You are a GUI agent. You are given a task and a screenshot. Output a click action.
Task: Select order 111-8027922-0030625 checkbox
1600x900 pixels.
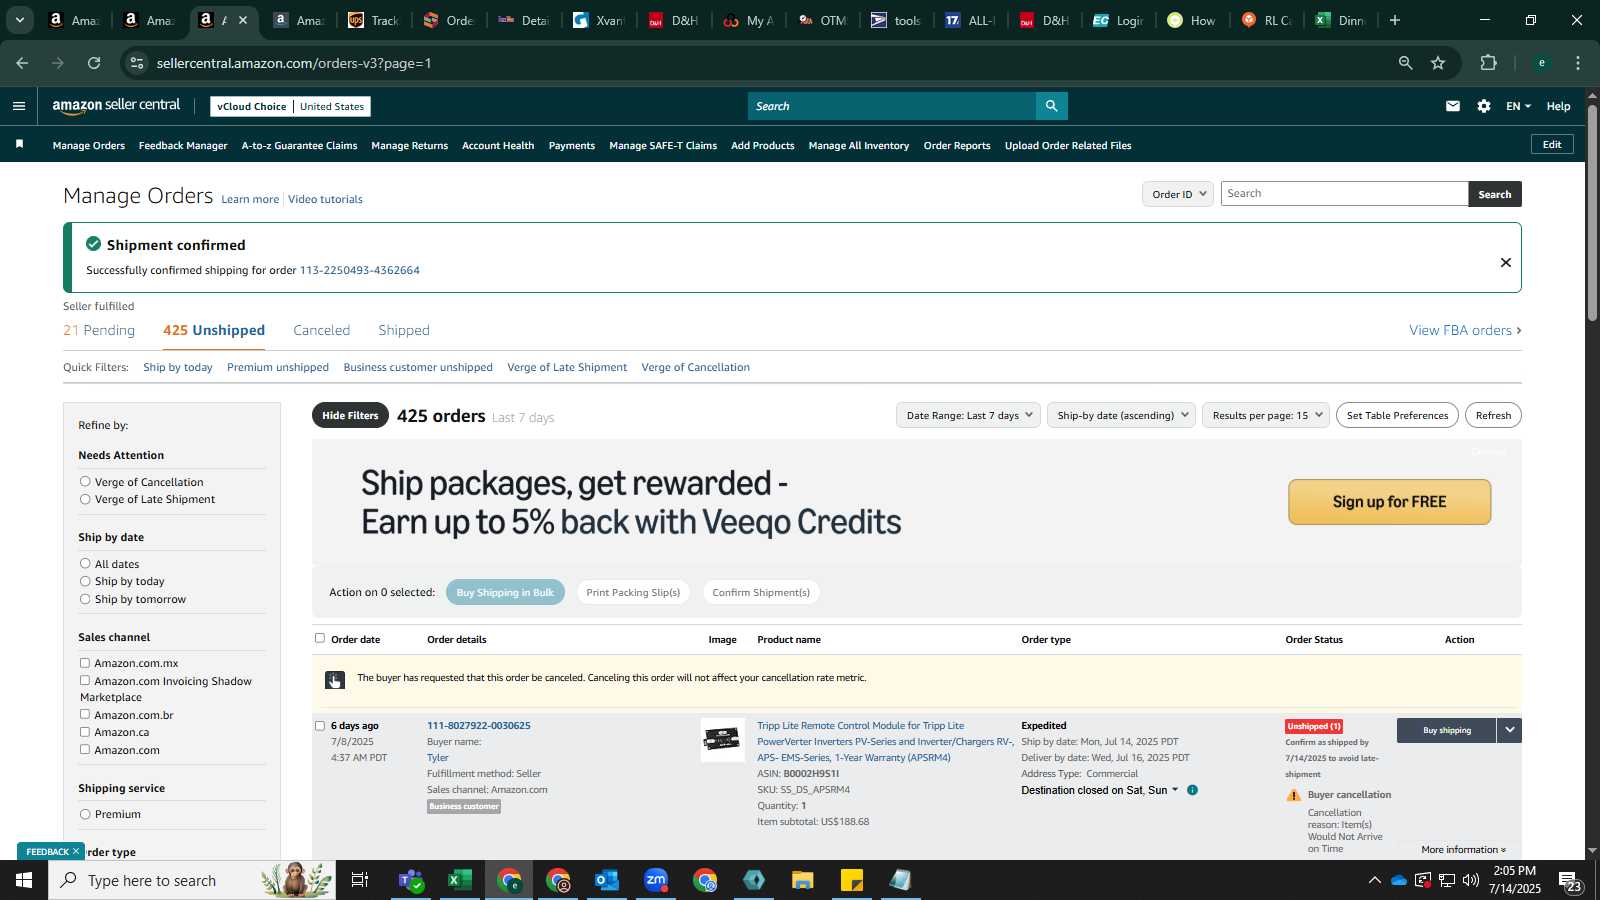pyautogui.click(x=320, y=726)
